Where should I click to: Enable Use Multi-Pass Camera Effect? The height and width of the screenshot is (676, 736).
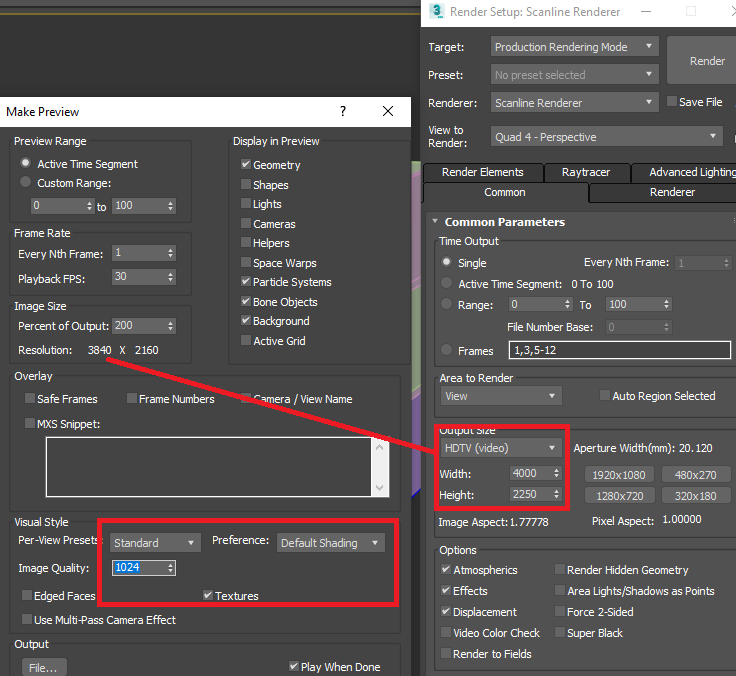click(27, 619)
